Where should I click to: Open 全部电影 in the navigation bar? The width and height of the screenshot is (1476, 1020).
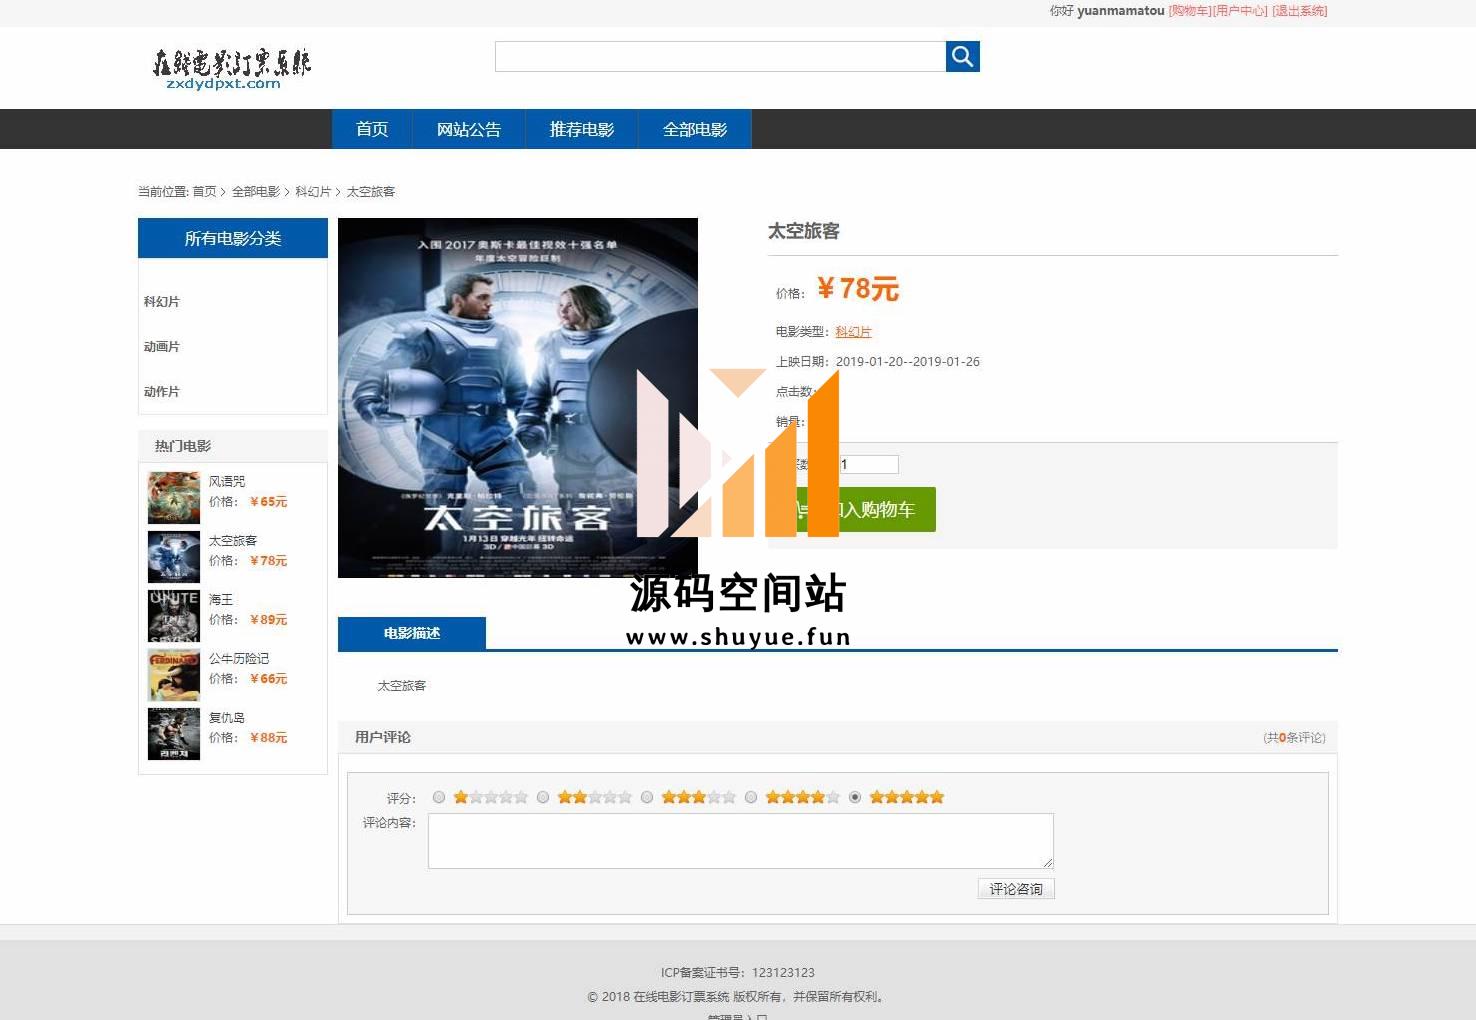695,129
